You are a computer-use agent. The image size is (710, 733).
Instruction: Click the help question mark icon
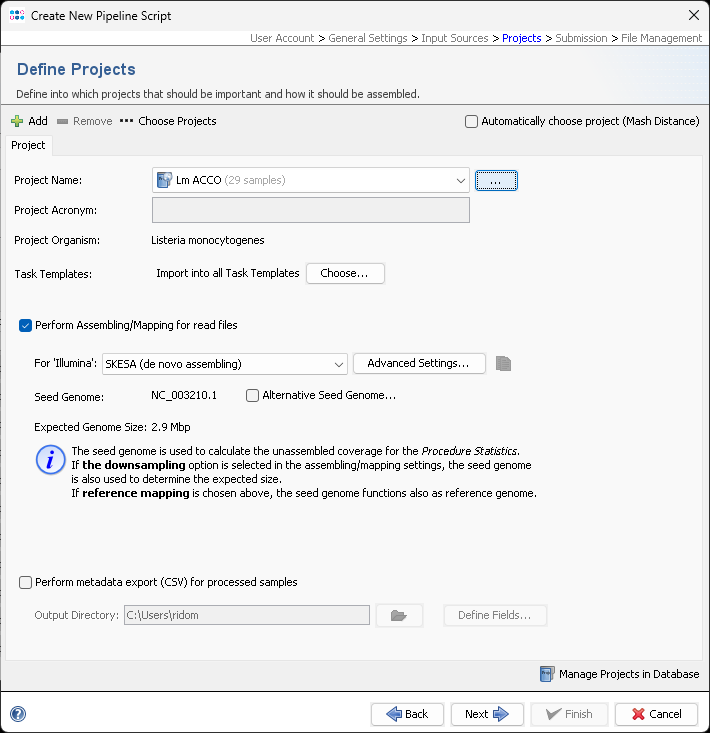[17, 714]
